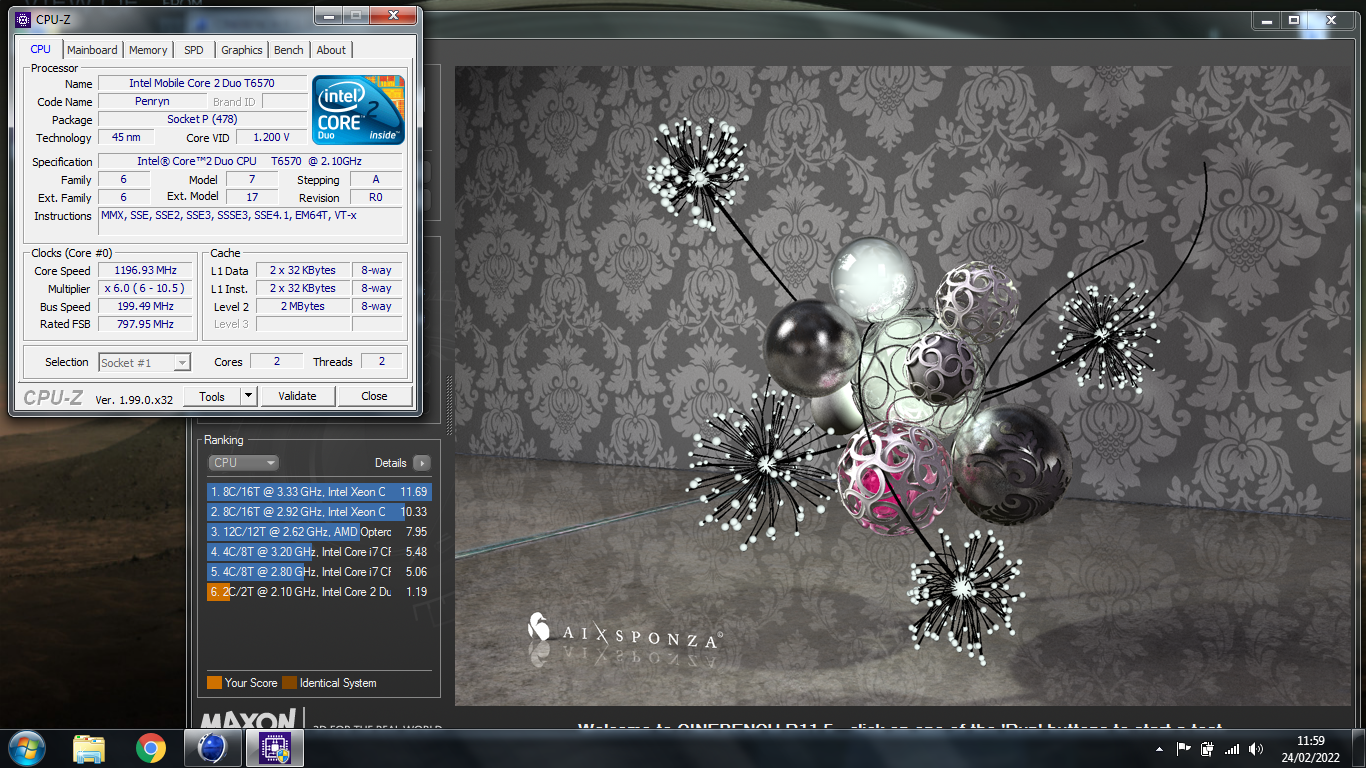
Task: Expand the Tools dropdown arrow
Action: click(x=249, y=396)
